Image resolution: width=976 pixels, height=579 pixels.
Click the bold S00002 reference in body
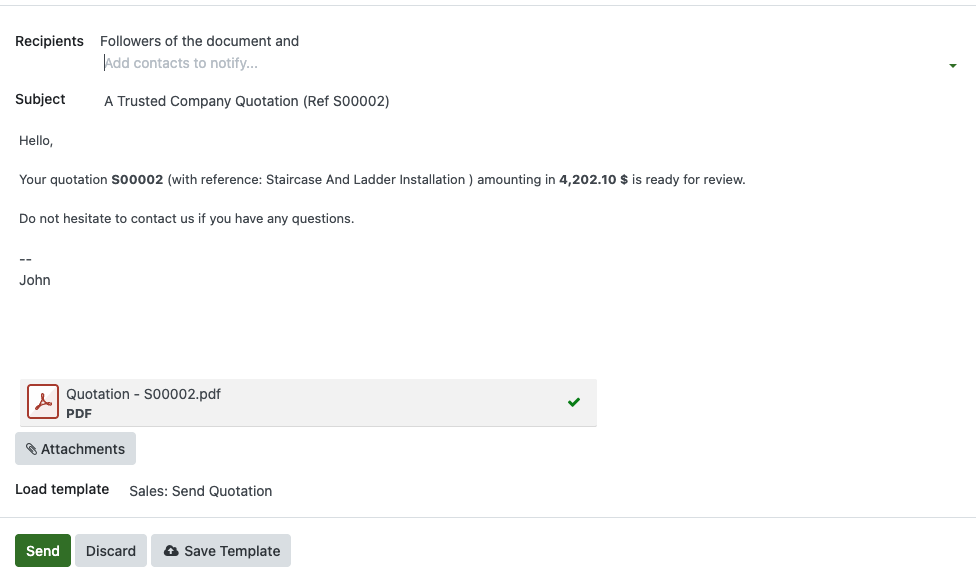pyautogui.click(x=137, y=180)
